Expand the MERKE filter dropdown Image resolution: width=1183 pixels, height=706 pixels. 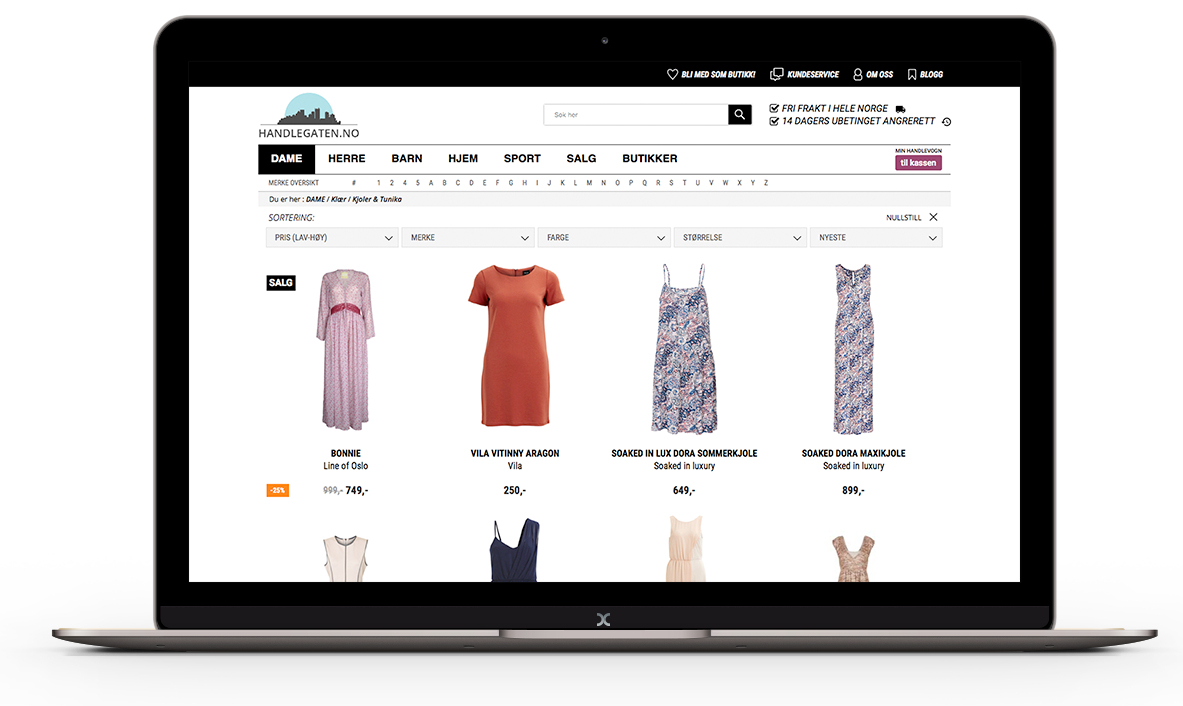(468, 238)
